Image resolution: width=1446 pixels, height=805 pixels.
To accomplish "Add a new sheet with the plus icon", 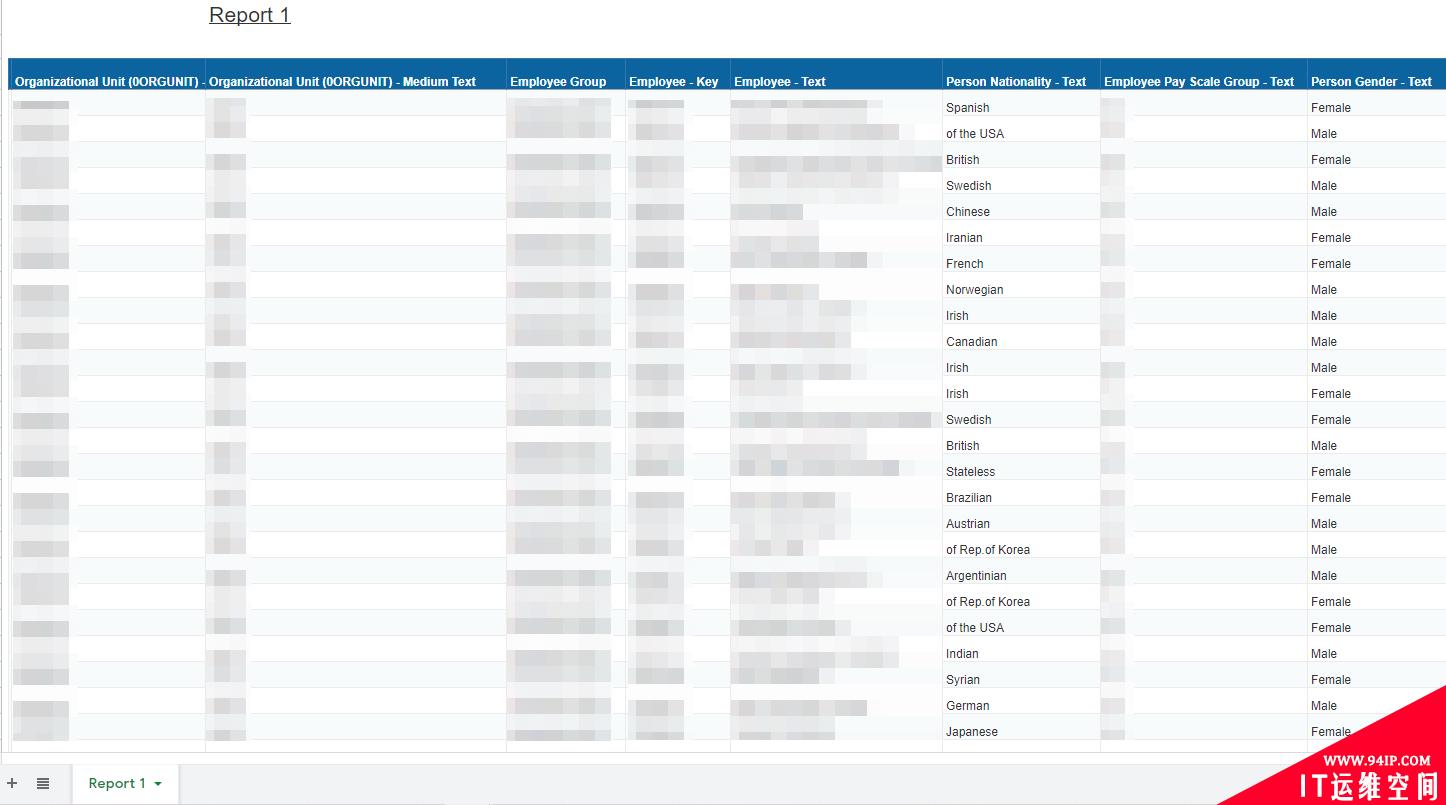I will [x=12, y=784].
